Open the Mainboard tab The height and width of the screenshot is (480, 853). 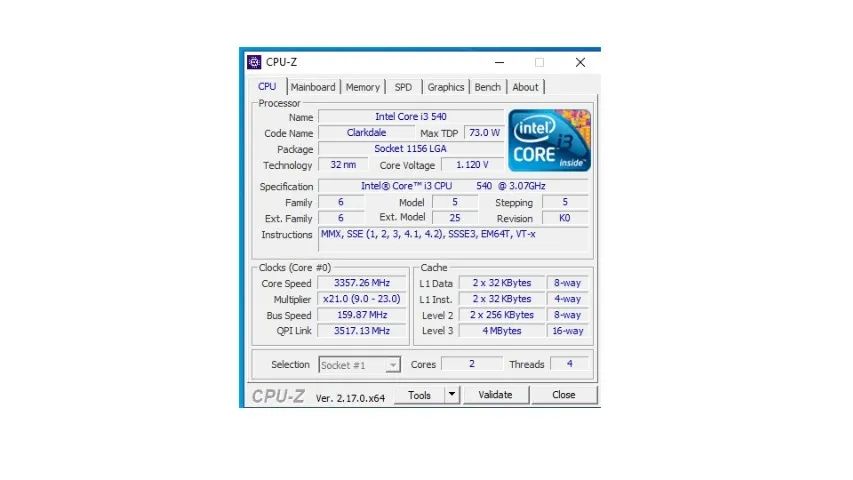pos(313,87)
